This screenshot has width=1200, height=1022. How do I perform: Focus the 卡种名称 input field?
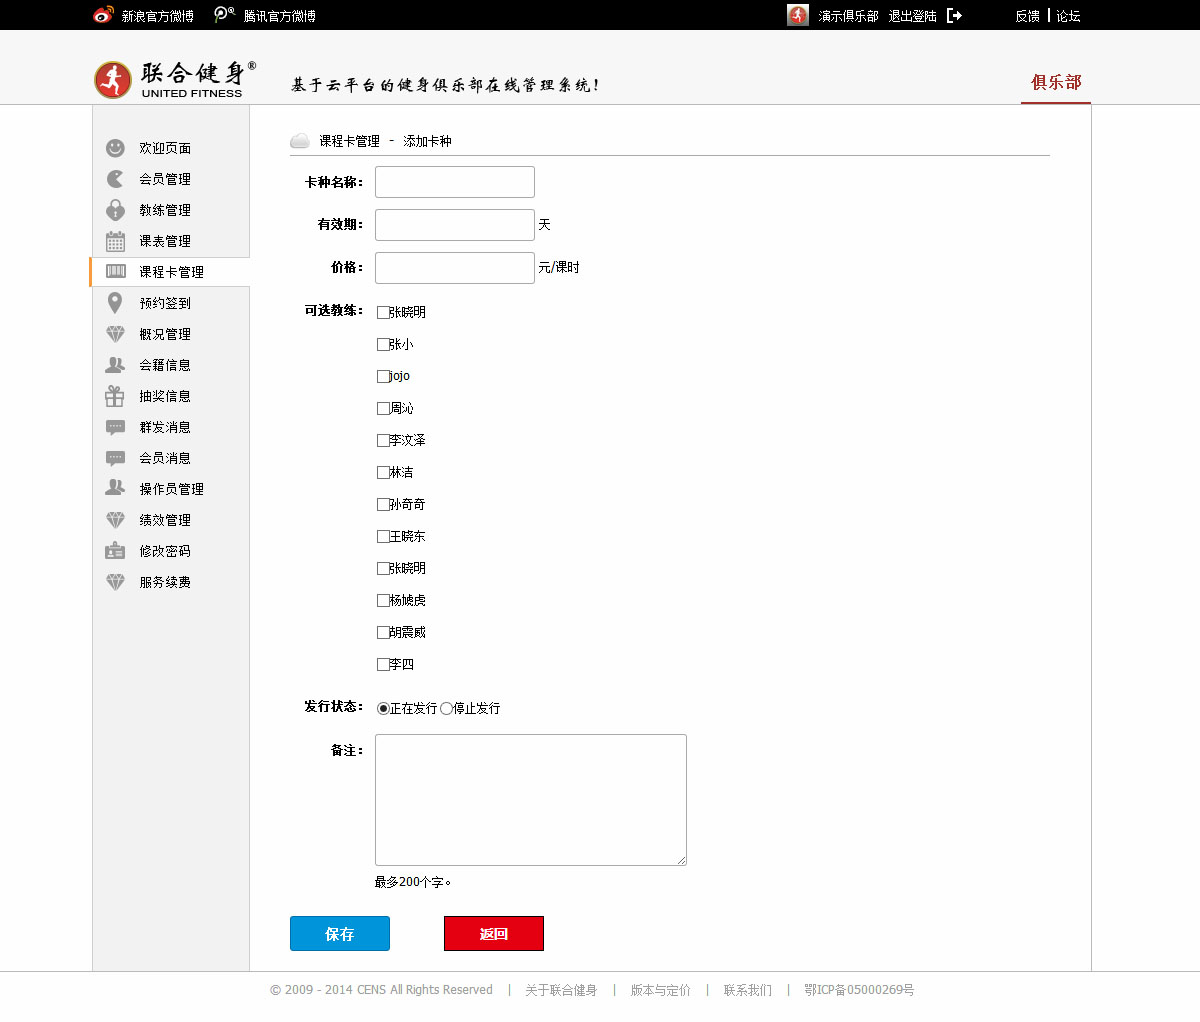coord(455,182)
